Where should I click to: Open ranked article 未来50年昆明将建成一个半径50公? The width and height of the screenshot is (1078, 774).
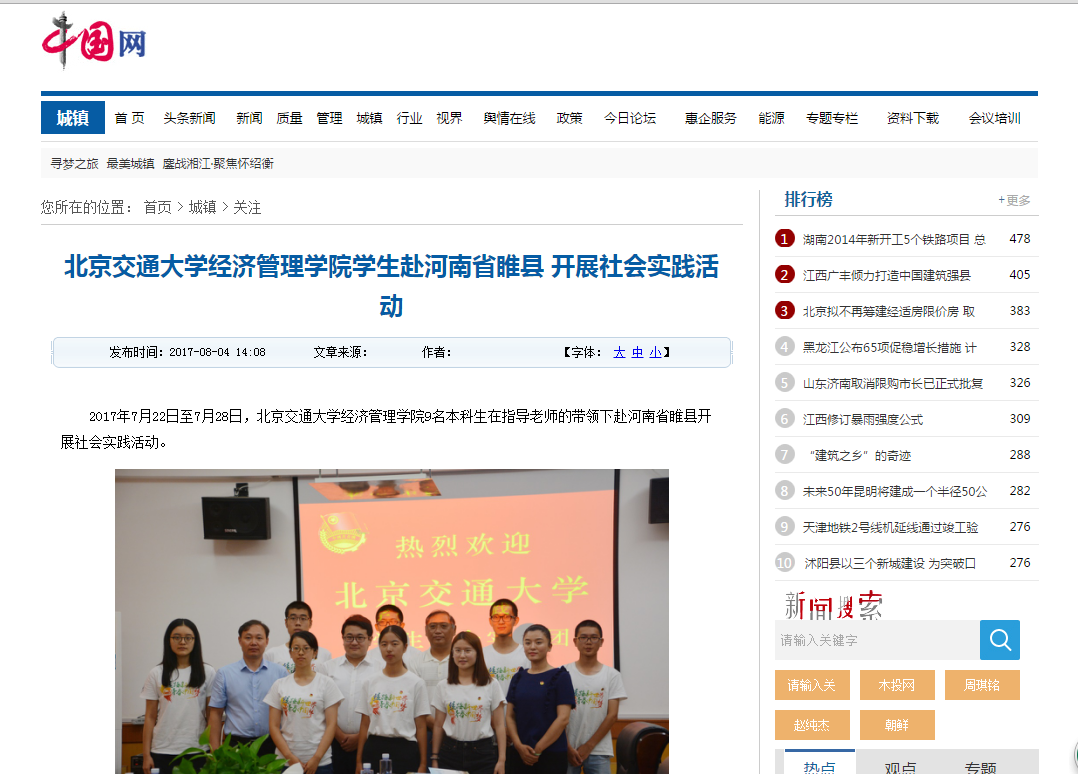894,491
